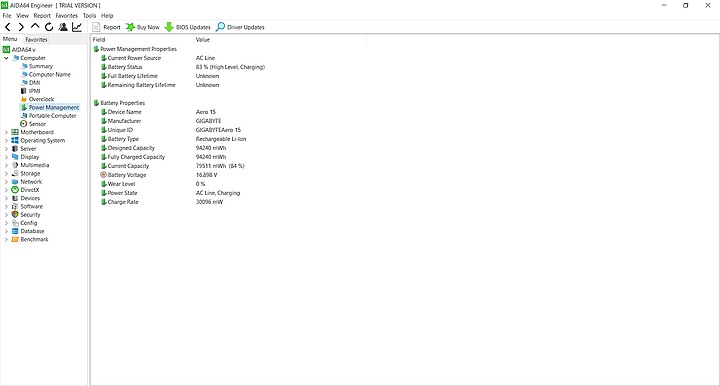Screen dimensions: 720x386
Task: Open the user management icon in toolbar
Action: click(x=63, y=27)
